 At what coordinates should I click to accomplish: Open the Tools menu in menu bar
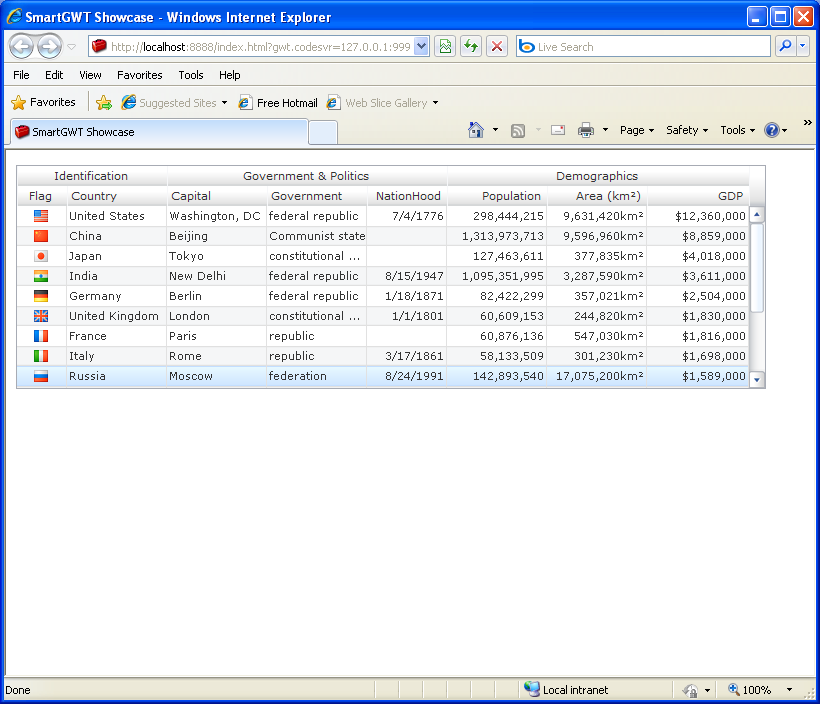click(190, 75)
